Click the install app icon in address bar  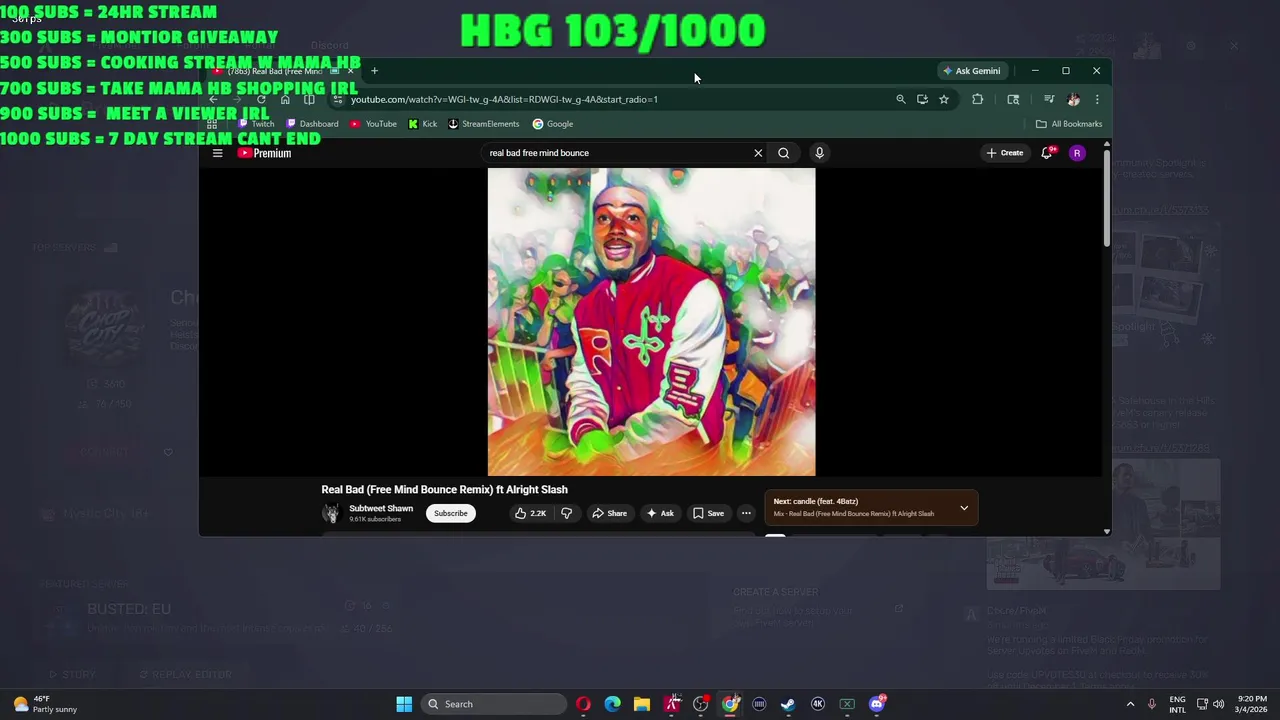coord(922,99)
